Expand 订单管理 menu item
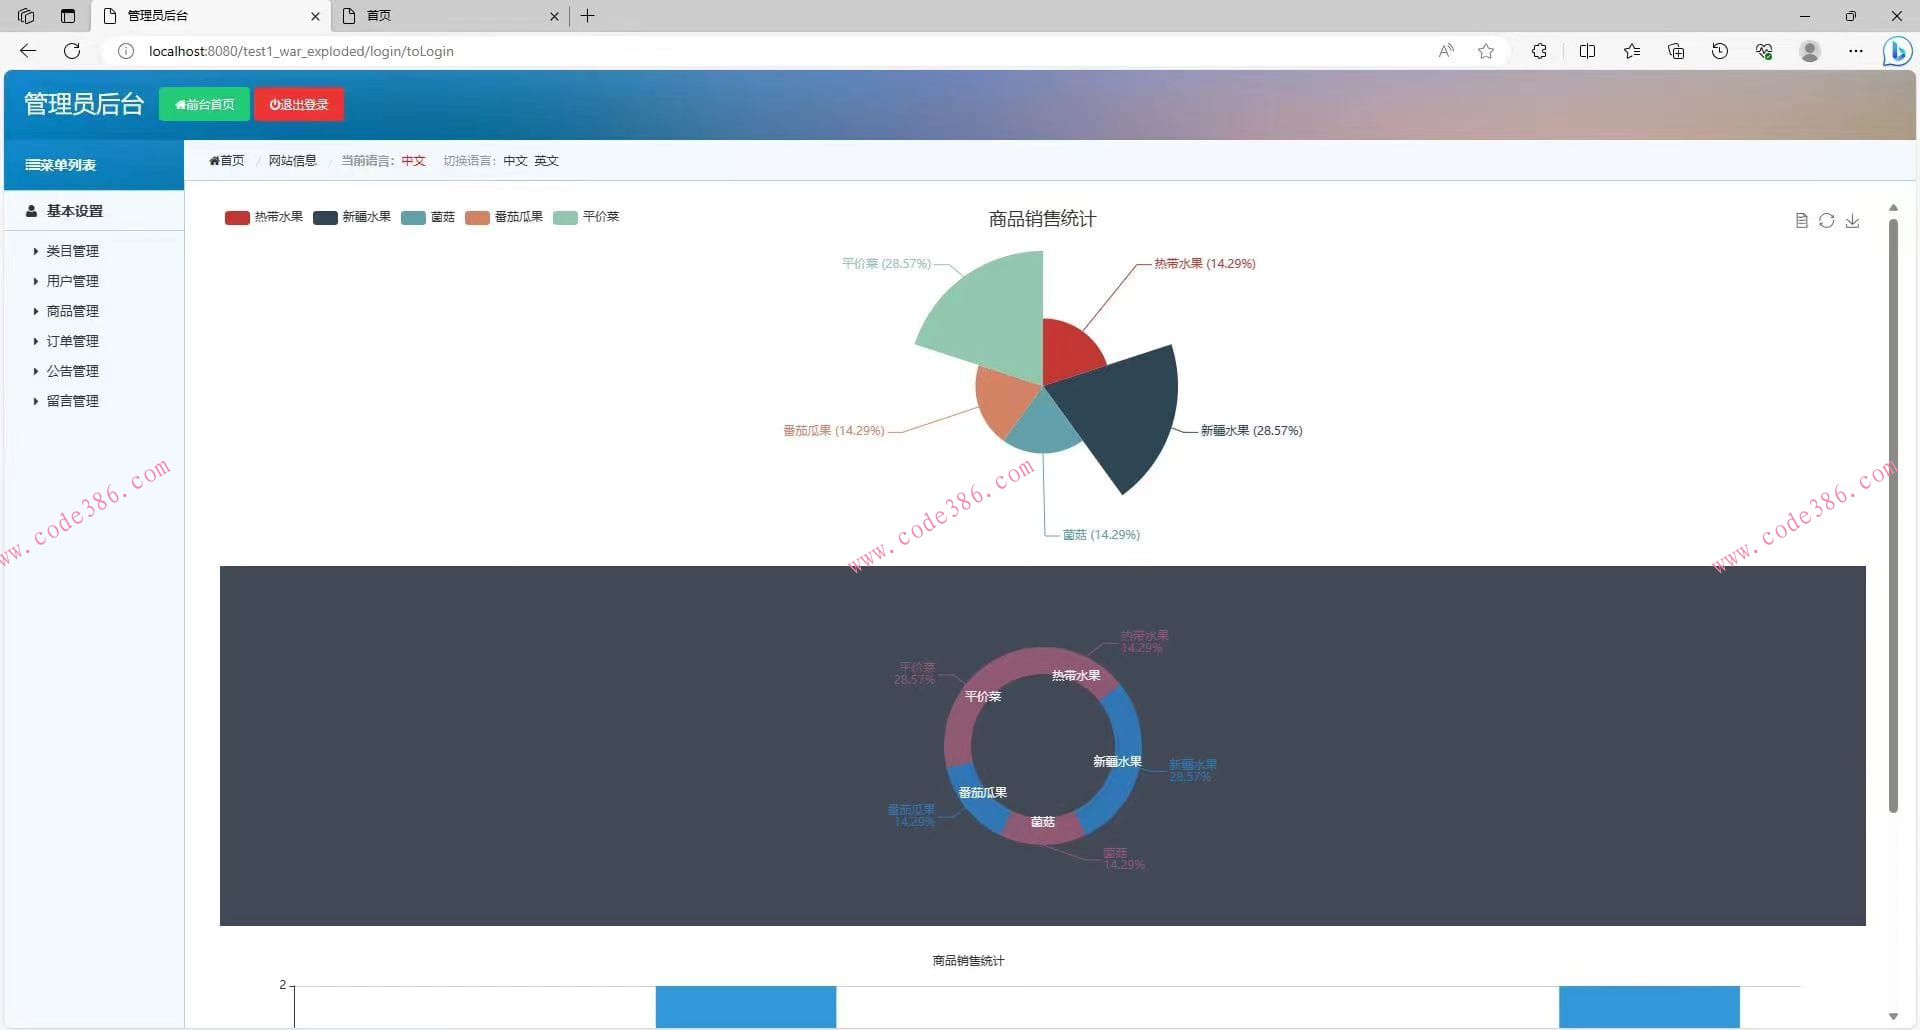1920x1030 pixels. [72, 341]
